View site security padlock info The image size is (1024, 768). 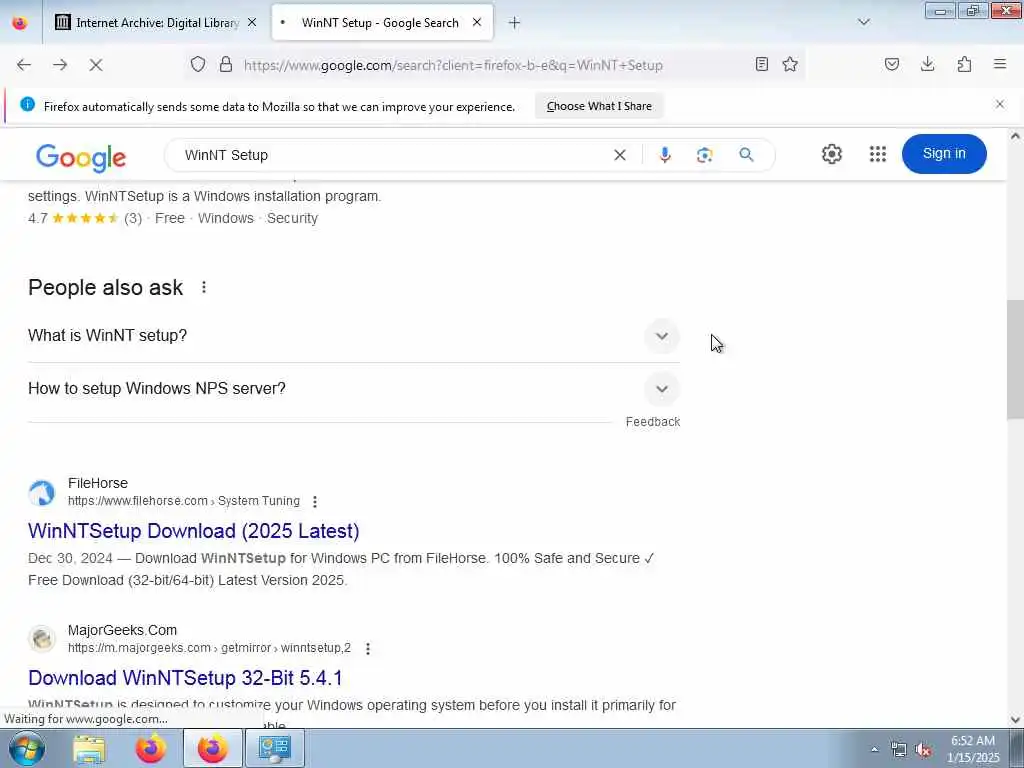tap(226, 64)
